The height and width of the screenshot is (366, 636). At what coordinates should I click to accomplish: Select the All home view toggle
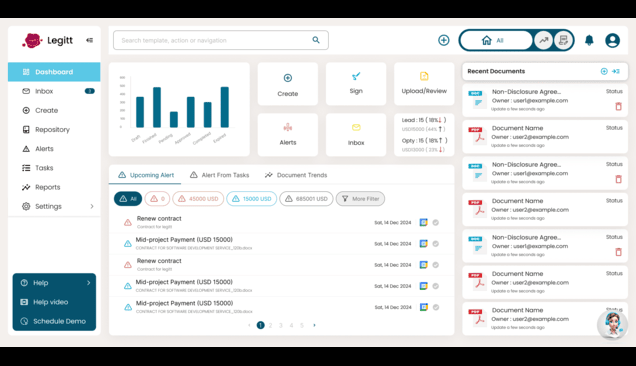pyautogui.click(x=497, y=40)
